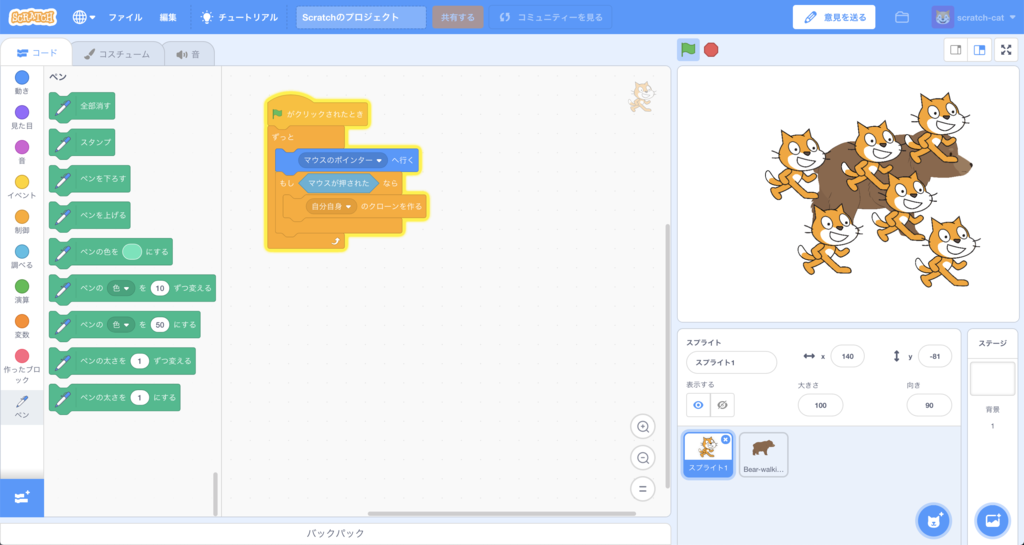Select the イベント block category

[22, 187]
